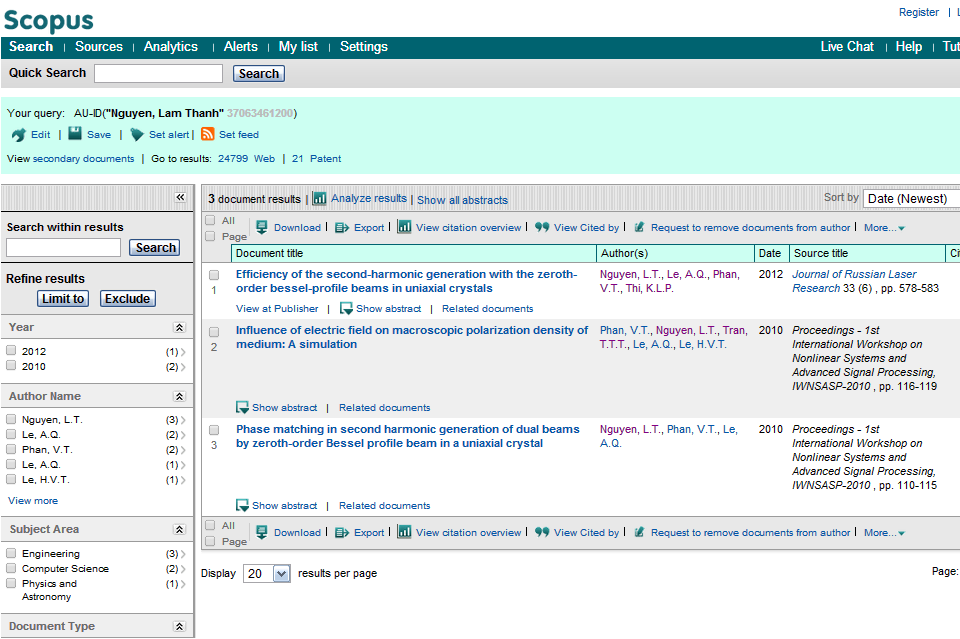Viewport: 960px width, 639px height.
Task: Click the arrow next to 2012 count
Action: 182,352
